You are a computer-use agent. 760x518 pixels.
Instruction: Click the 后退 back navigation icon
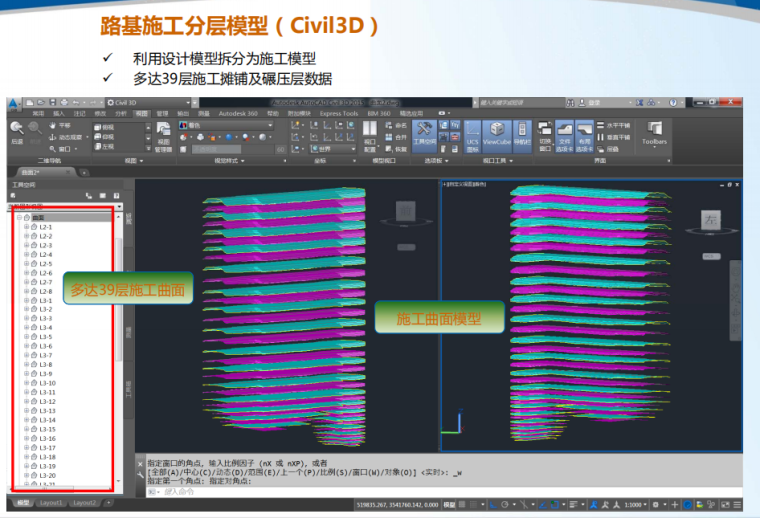tap(17, 131)
